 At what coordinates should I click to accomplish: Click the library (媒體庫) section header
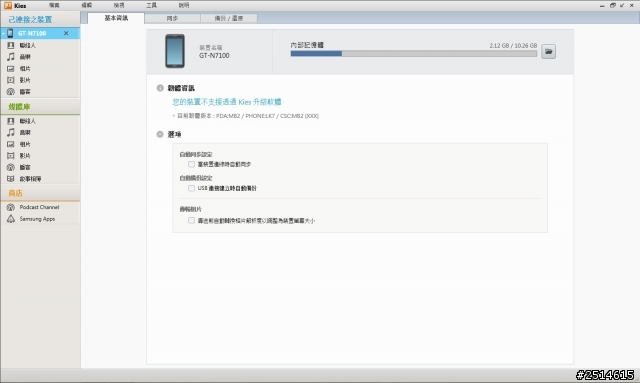pos(40,107)
